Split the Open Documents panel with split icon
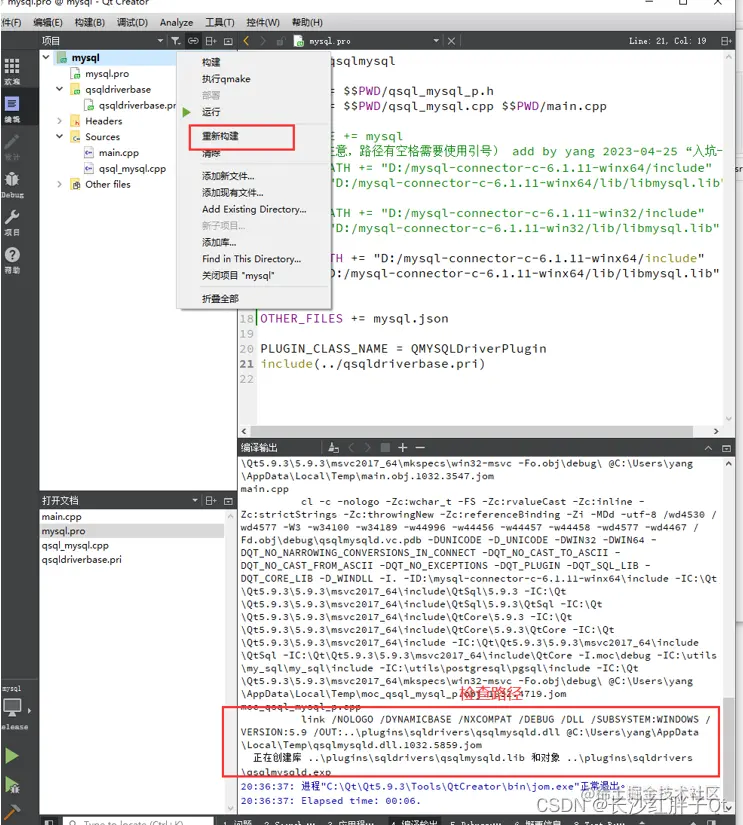Screen dimensions: 743x825 [x=211, y=501]
